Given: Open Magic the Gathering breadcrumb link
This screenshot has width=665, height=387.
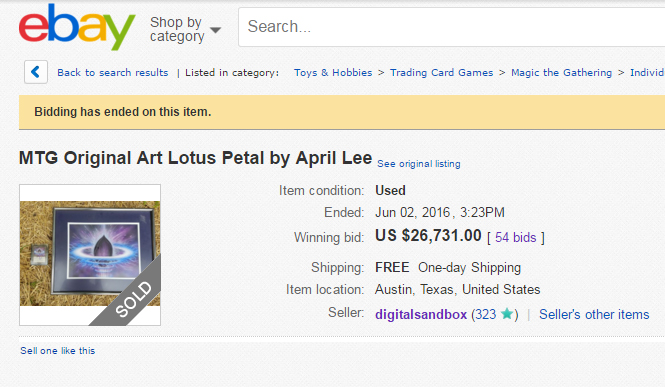Looking at the screenshot, I should pos(562,72).
